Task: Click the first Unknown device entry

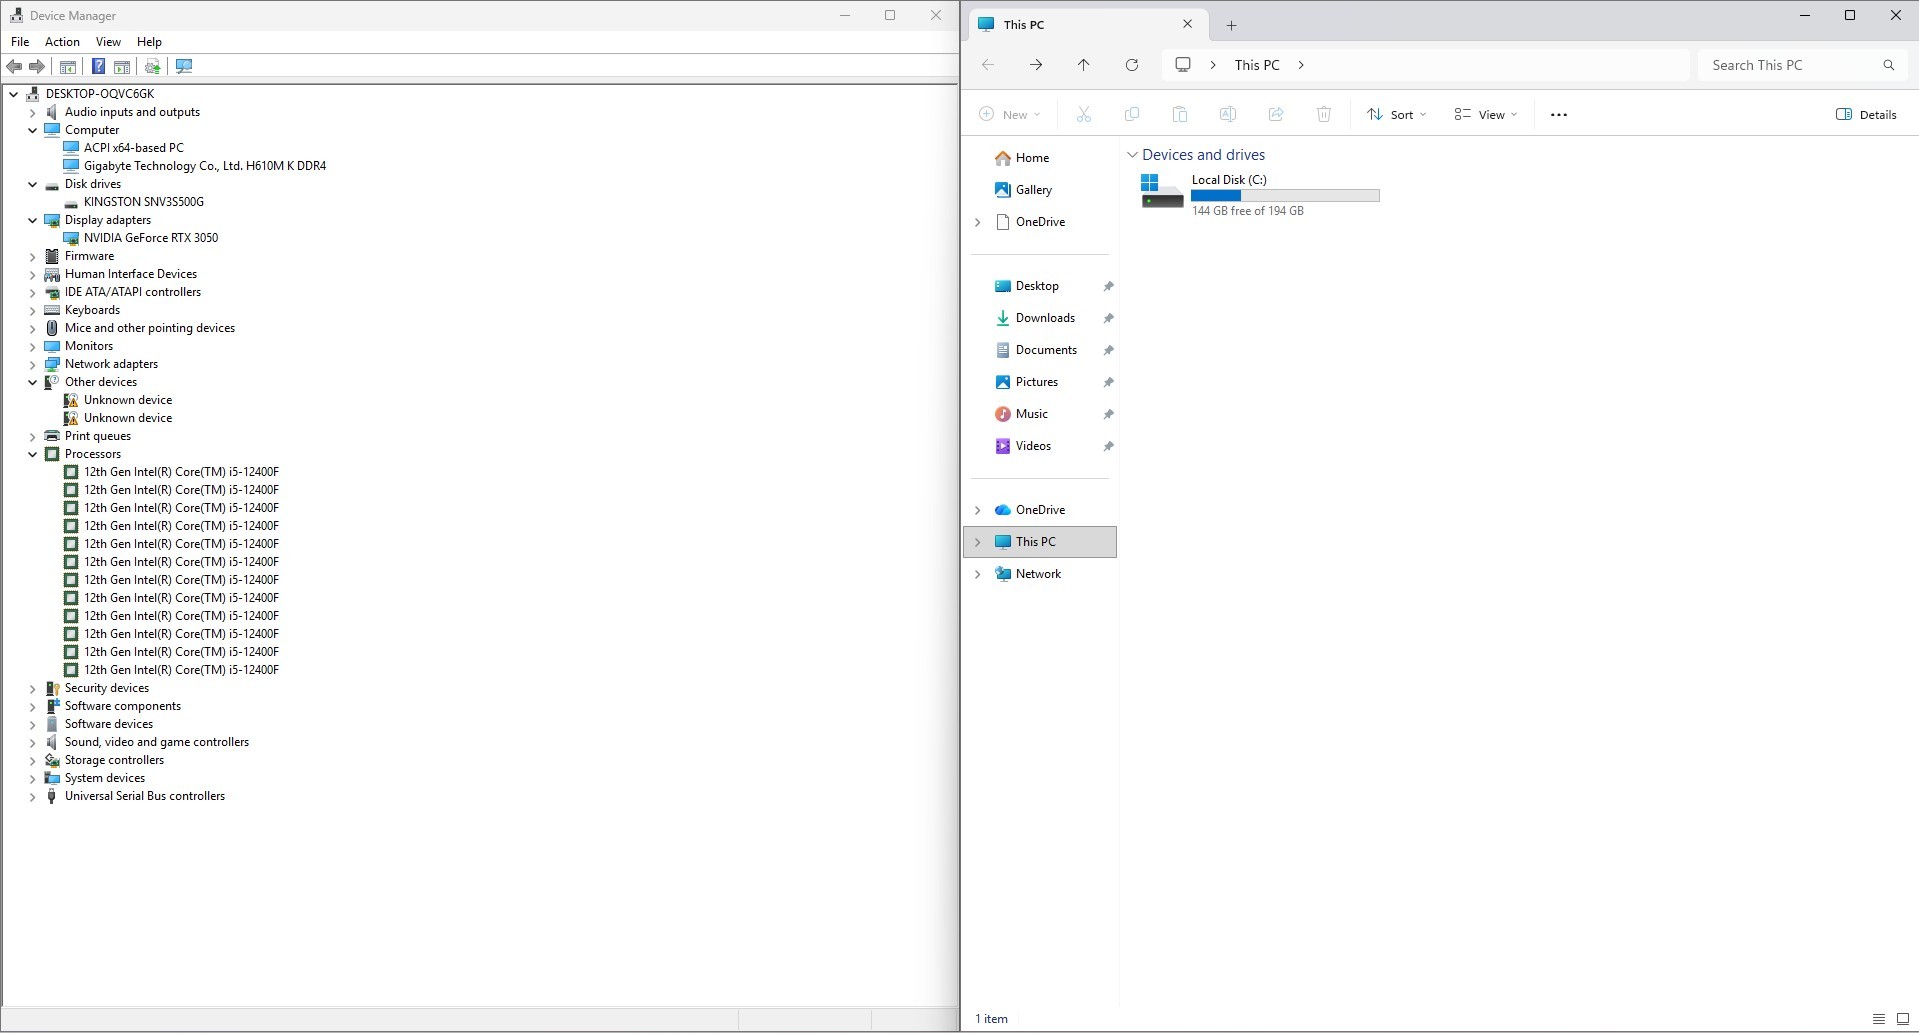Action: [x=127, y=400]
